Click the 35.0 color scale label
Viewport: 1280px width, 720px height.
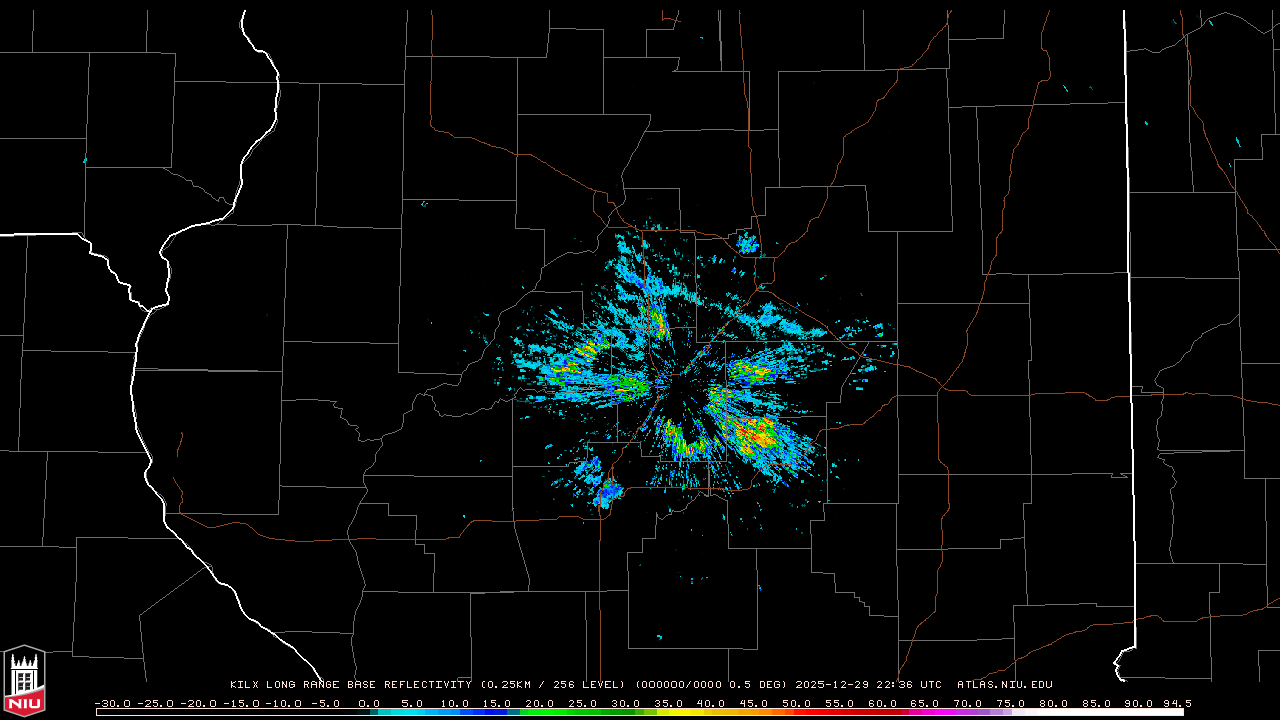(x=668, y=703)
